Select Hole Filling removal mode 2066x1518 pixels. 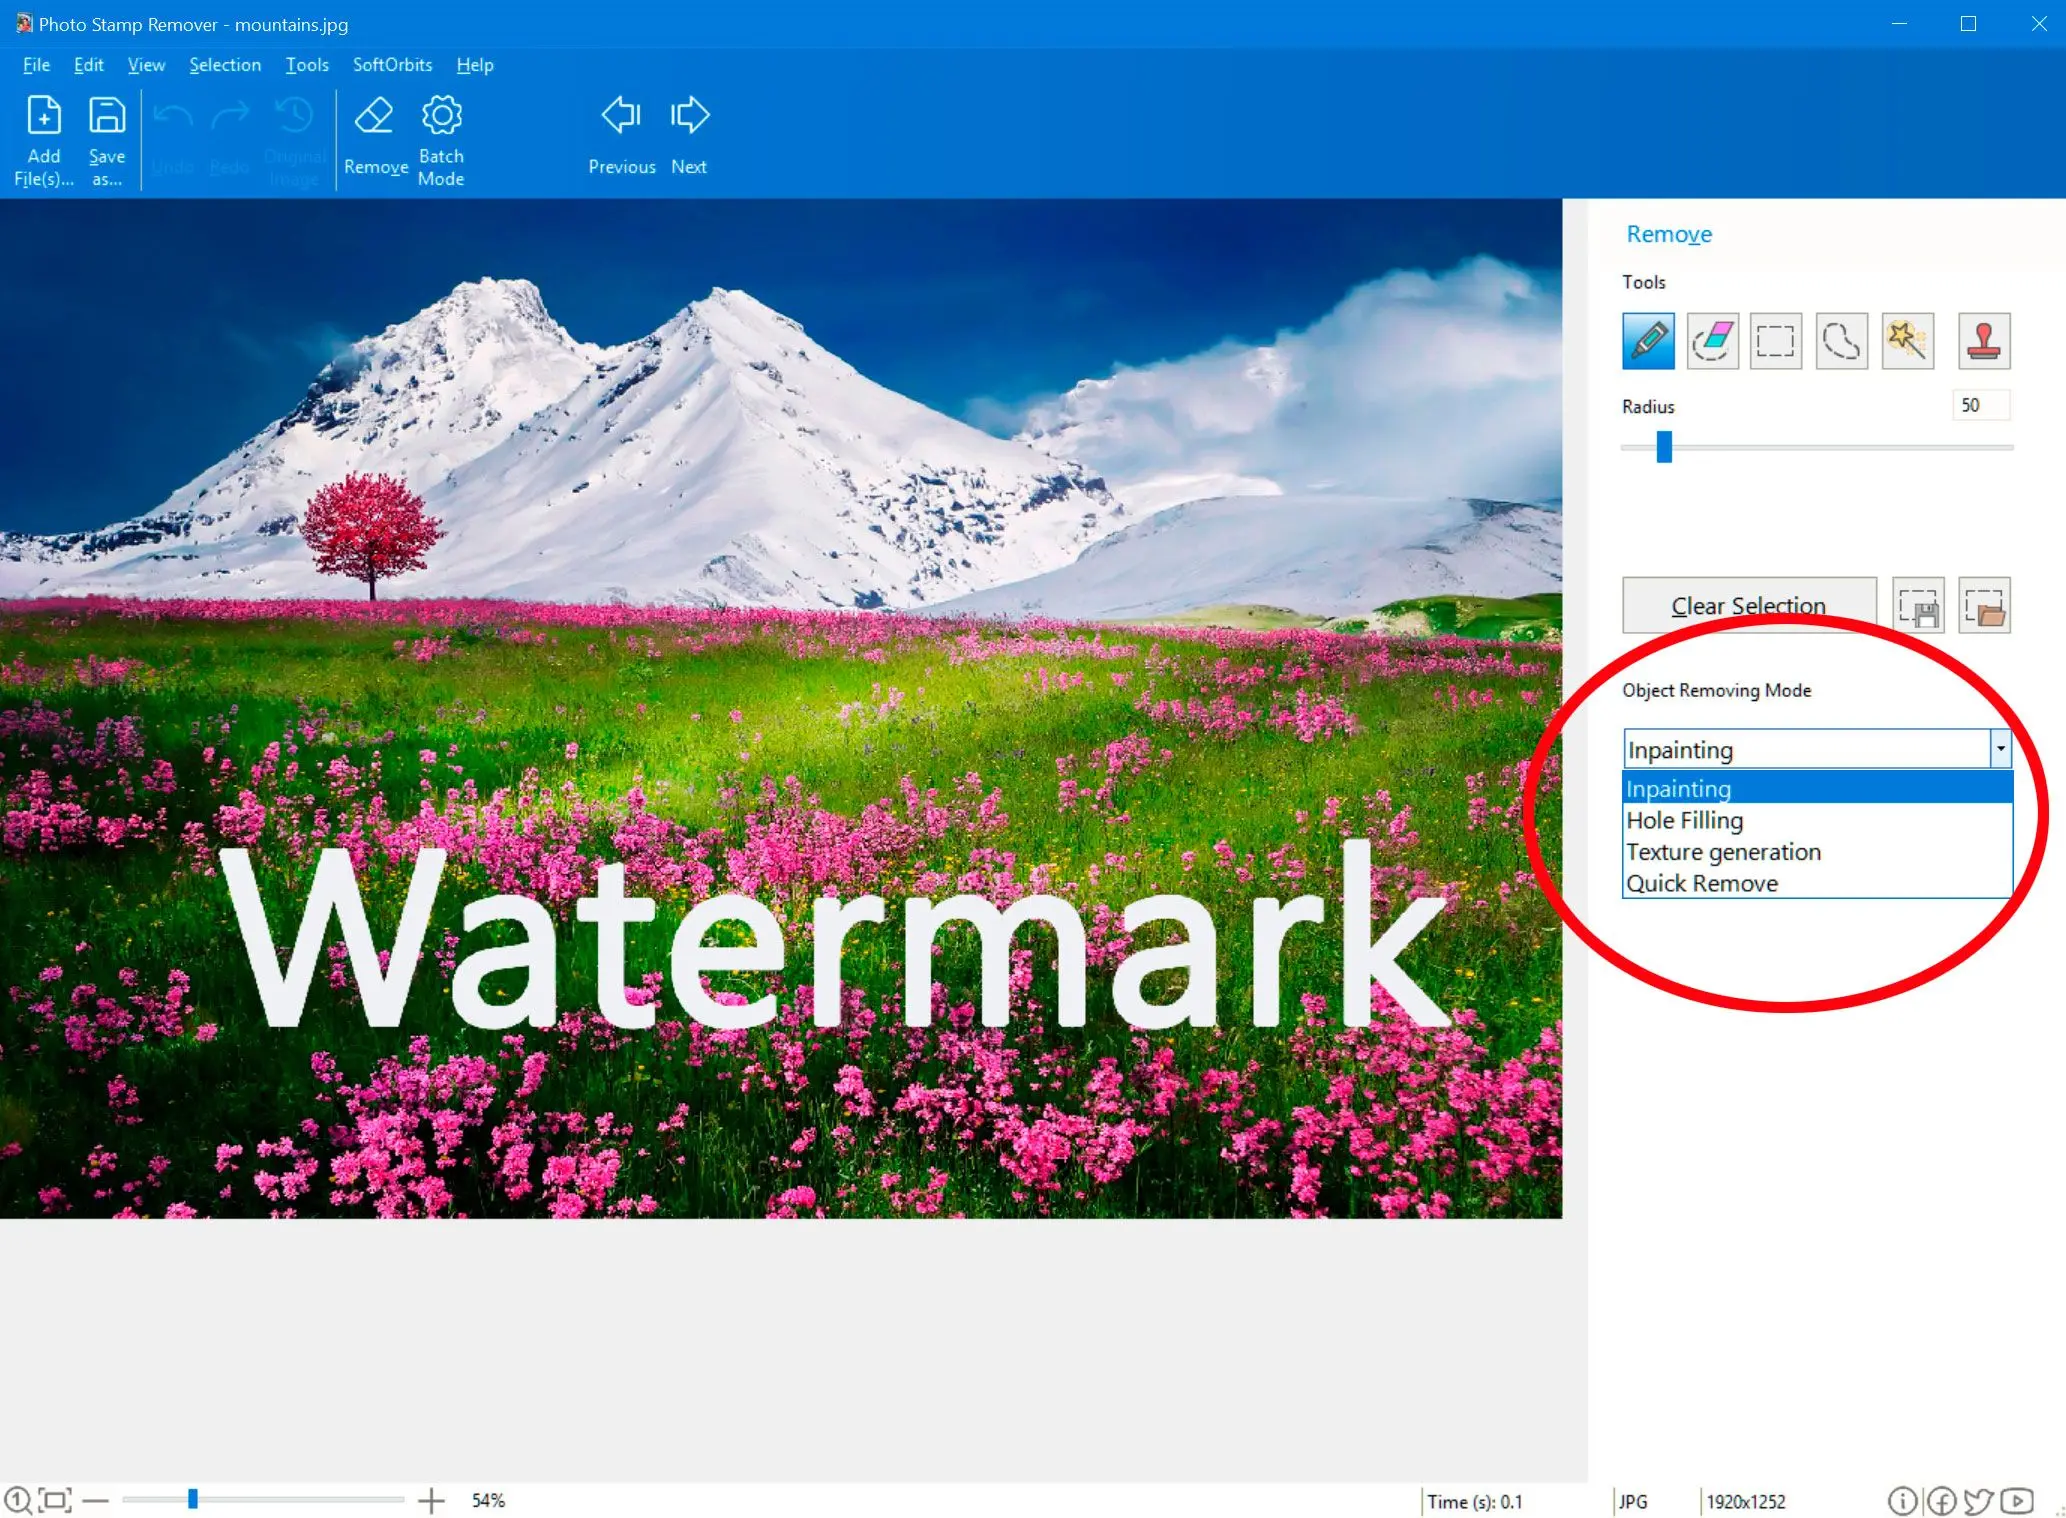[1684, 818]
